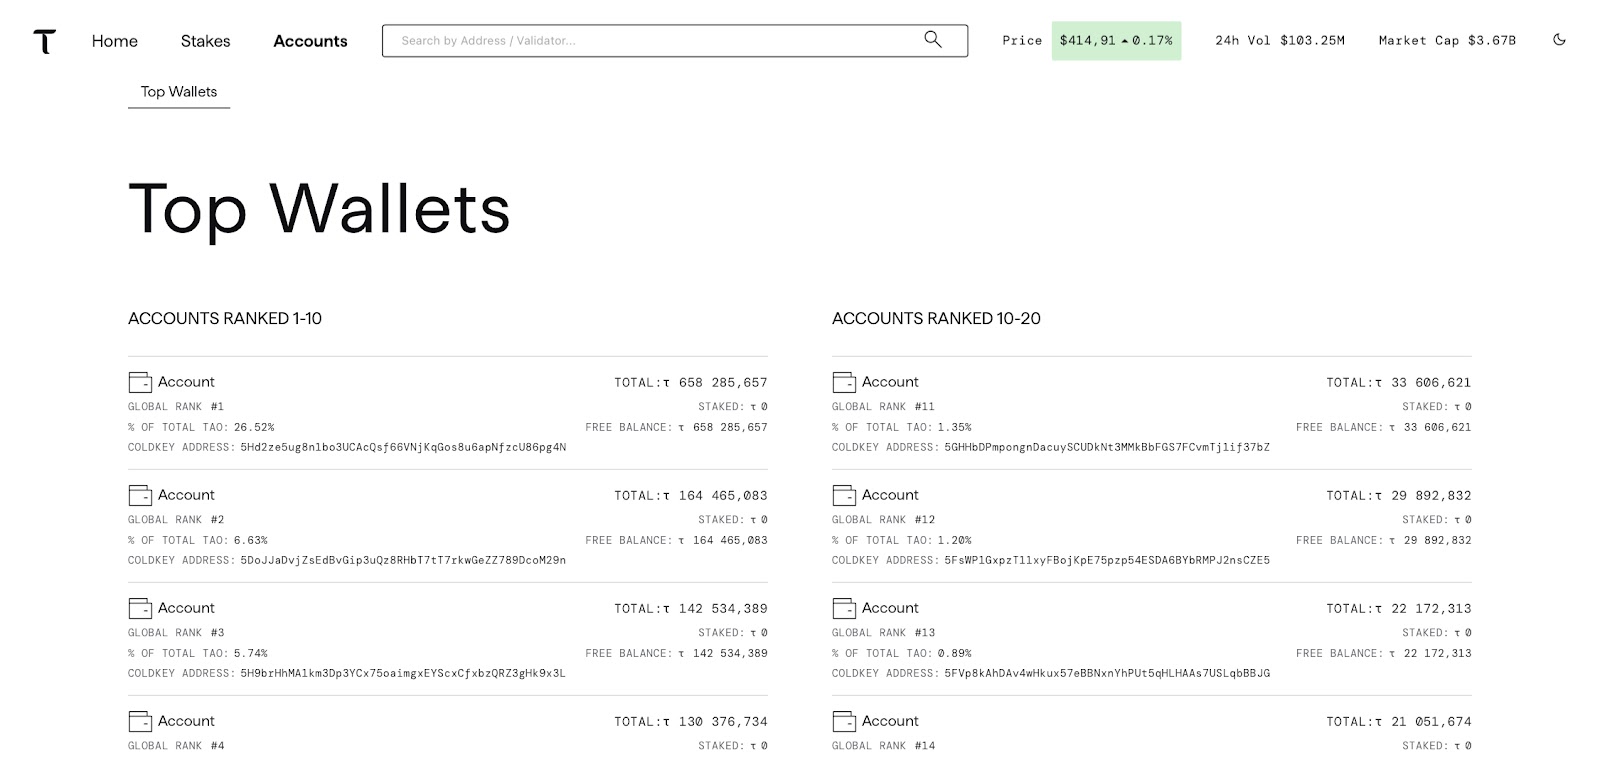This screenshot has height=760, width=1600.
Task: Click the price badge $414,91
Action: tap(1116, 41)
